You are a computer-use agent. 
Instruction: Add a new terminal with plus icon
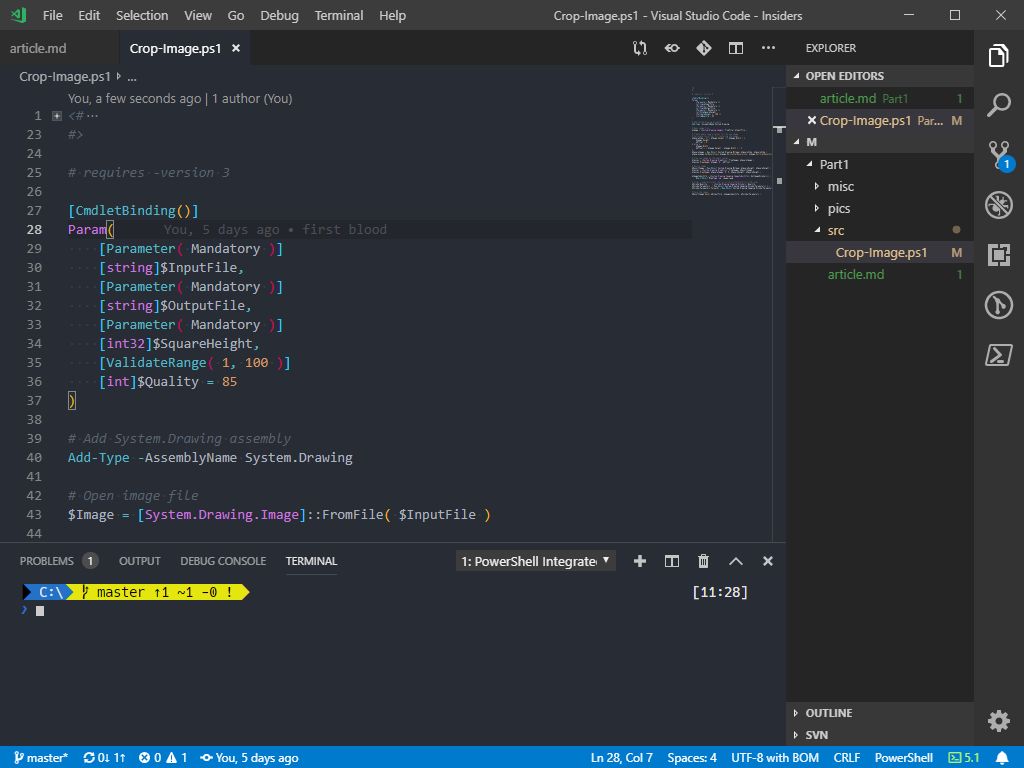(640, 561)
